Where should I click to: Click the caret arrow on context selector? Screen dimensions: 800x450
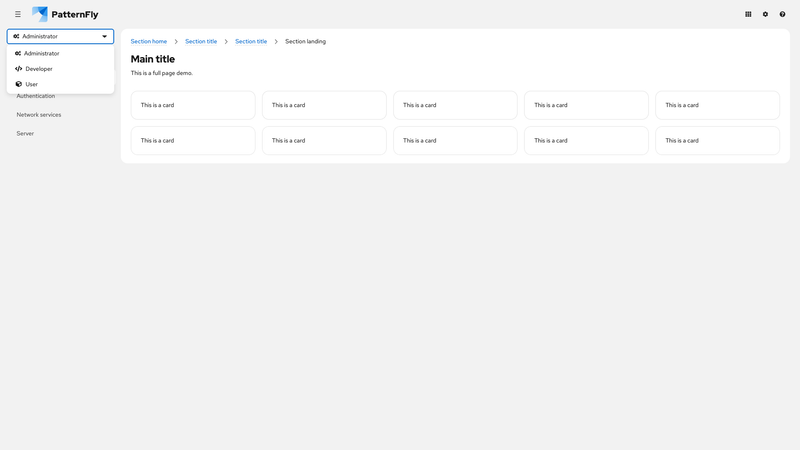pyautogui.click(x=105, y=36)
